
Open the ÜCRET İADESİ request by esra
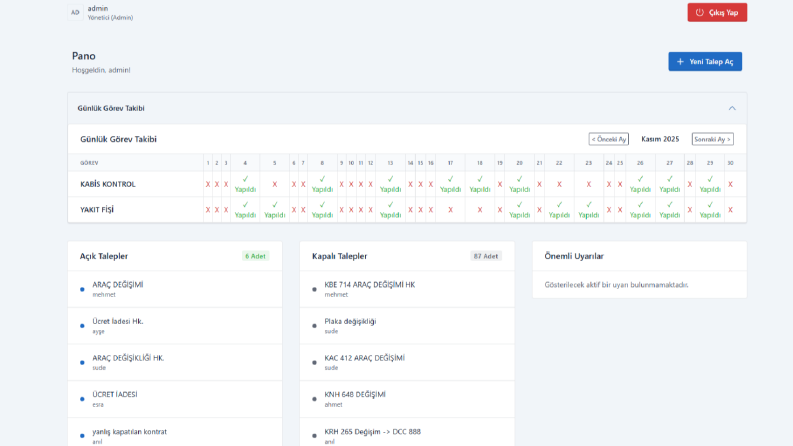tap(175, 399)
